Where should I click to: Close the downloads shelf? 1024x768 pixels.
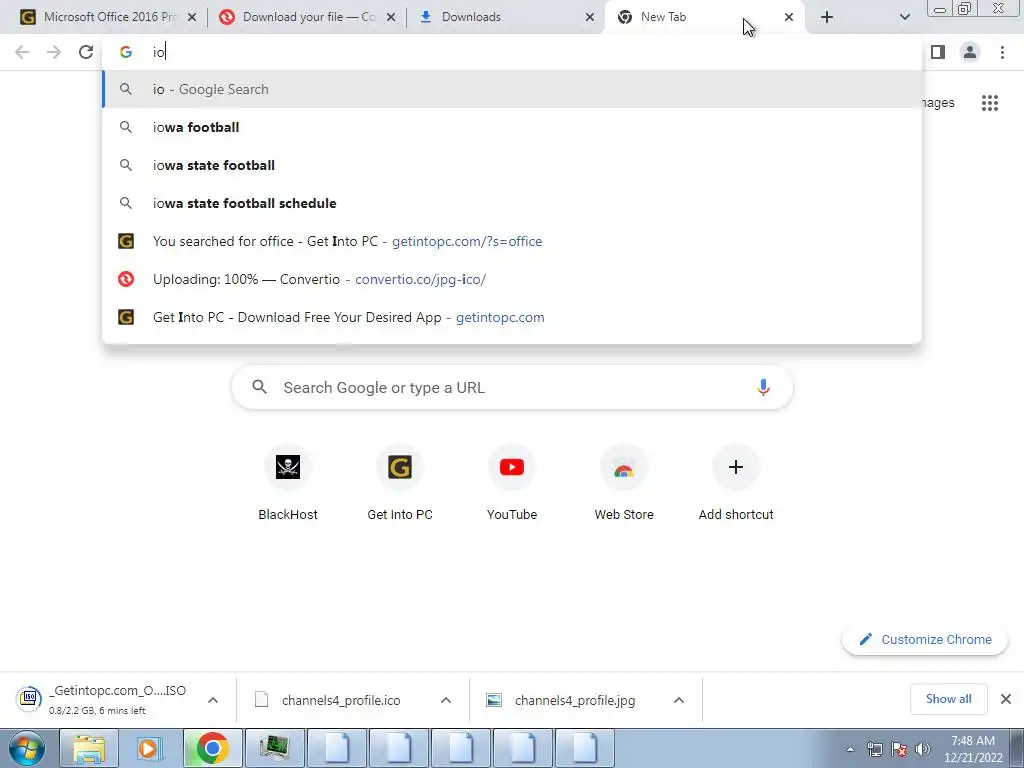click(1006, 699)
